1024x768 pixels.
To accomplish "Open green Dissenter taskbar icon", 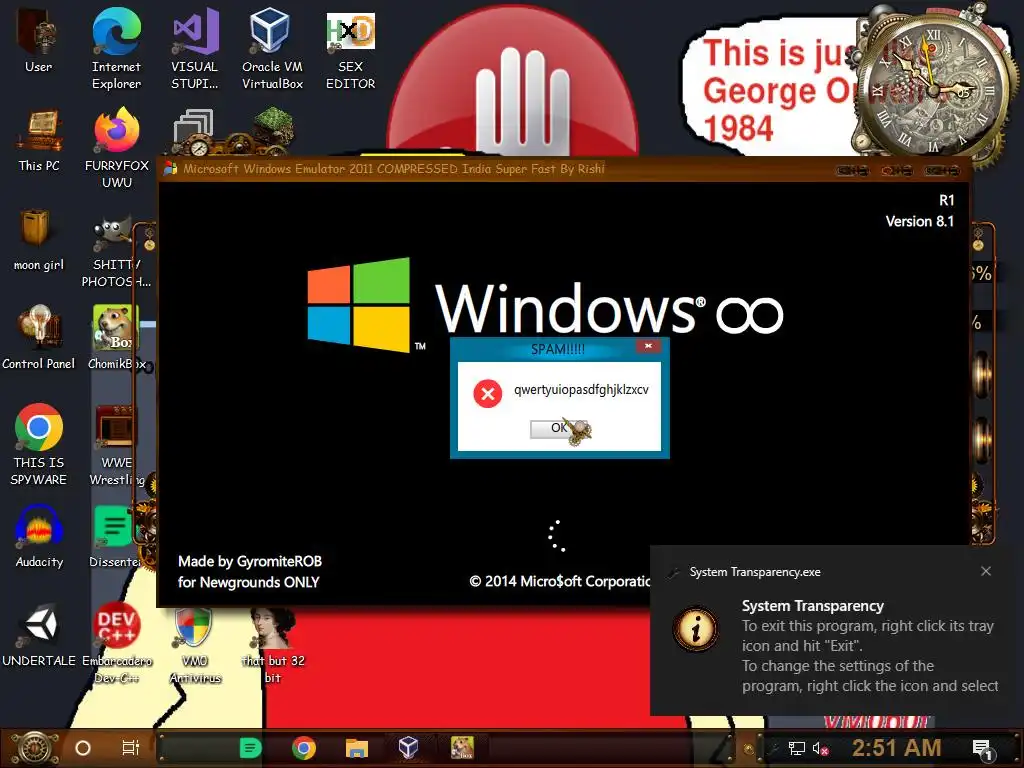I will 250,748.
